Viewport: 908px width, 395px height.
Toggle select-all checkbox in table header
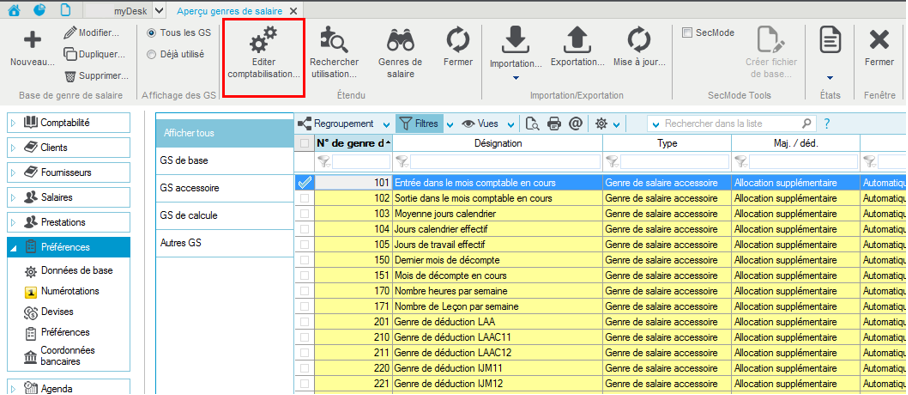point(304,143)
